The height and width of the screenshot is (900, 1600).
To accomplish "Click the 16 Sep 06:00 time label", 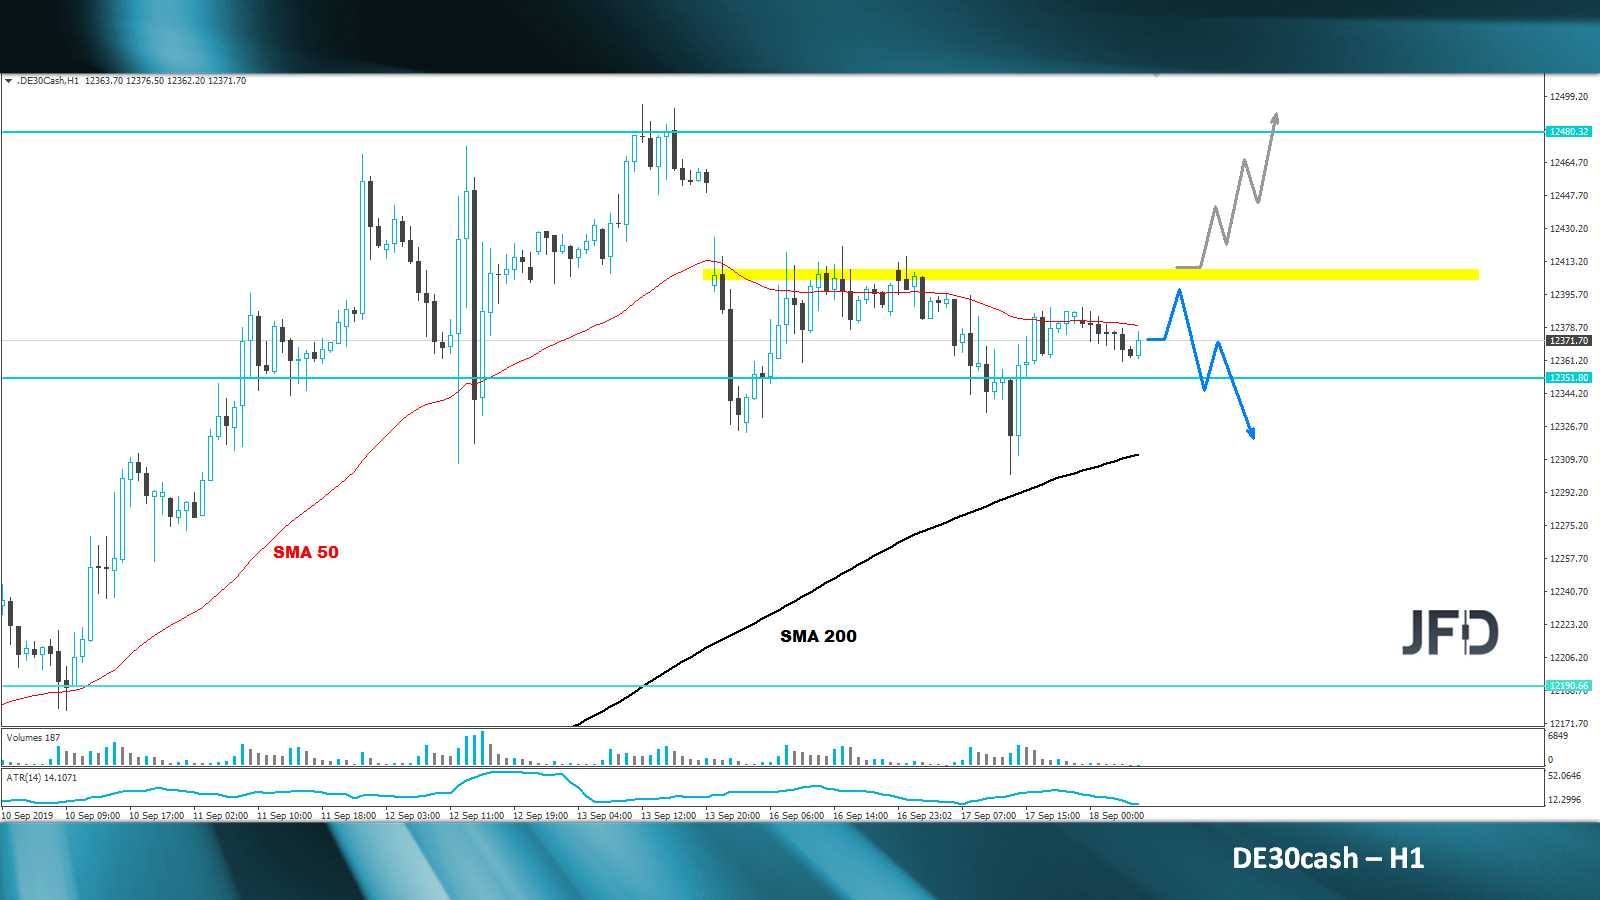I will pyautogui.click(x=796, y=816).
